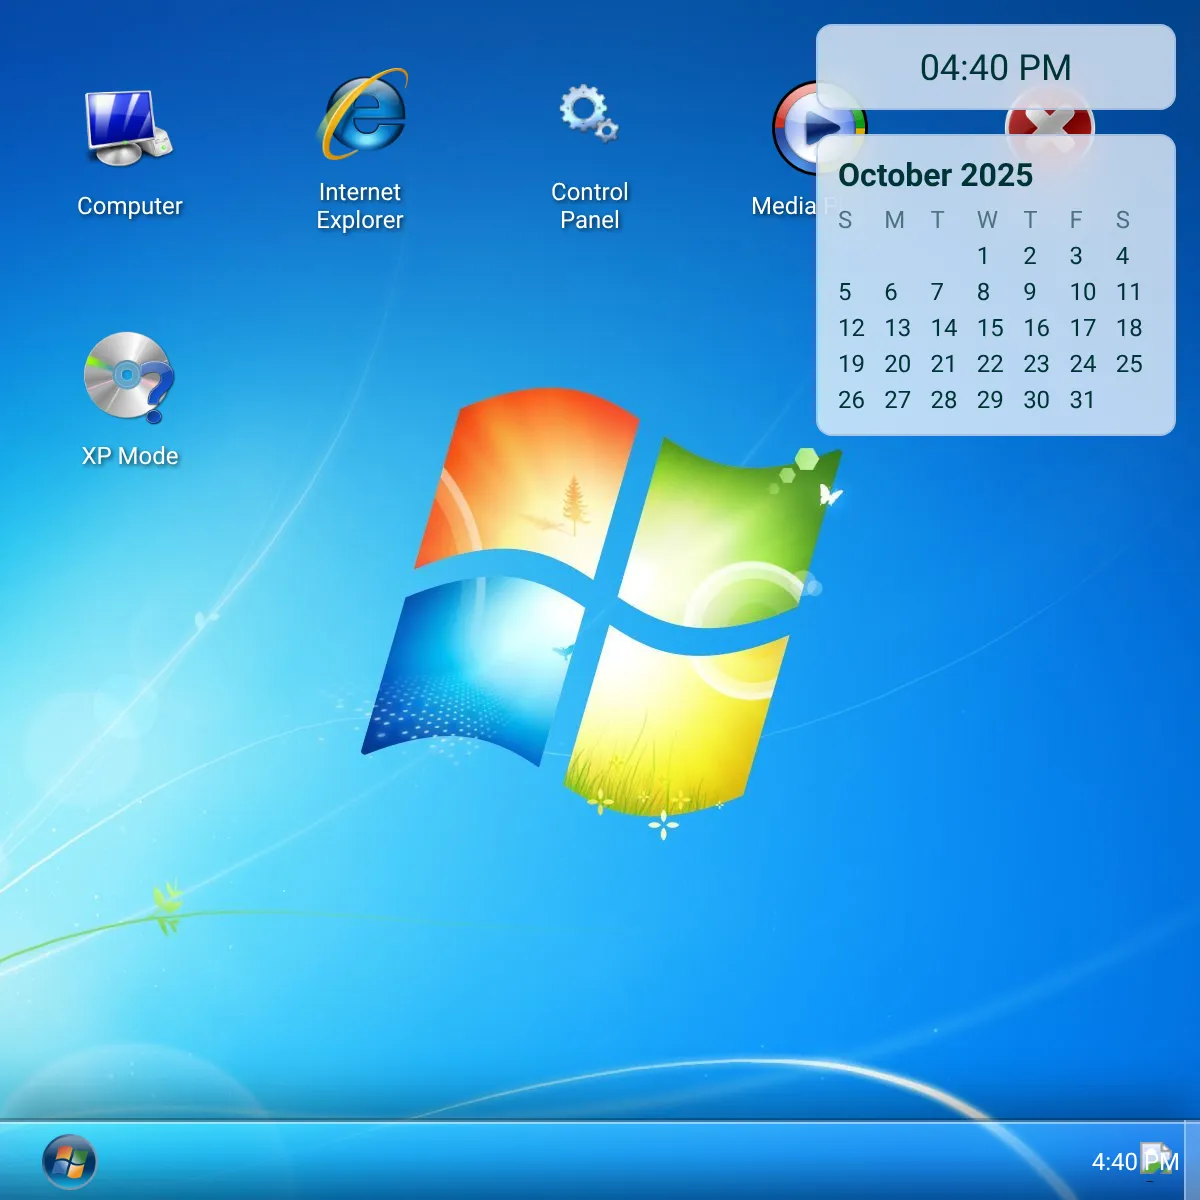Open the Windows Start menu orb
The width and height of the screenshot is (1200, 1200).
pyautogui.click(x=69, y=1161)
